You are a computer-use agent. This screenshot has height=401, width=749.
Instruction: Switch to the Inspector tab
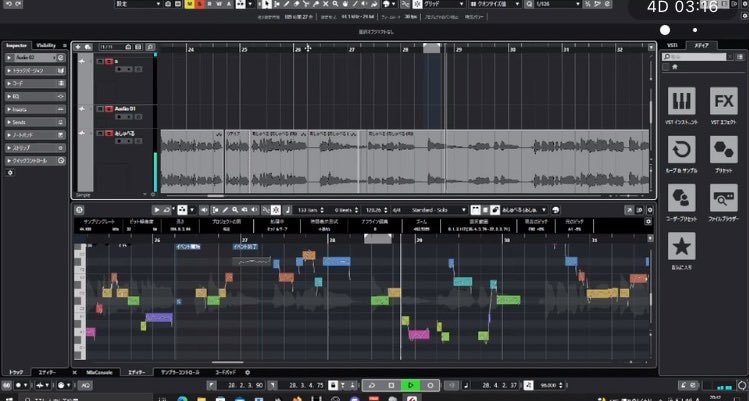[16, 45]
